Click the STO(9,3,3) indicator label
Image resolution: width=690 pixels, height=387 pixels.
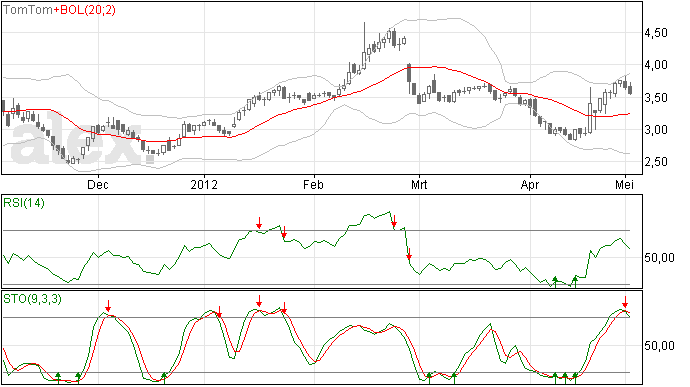pos(32,299)
